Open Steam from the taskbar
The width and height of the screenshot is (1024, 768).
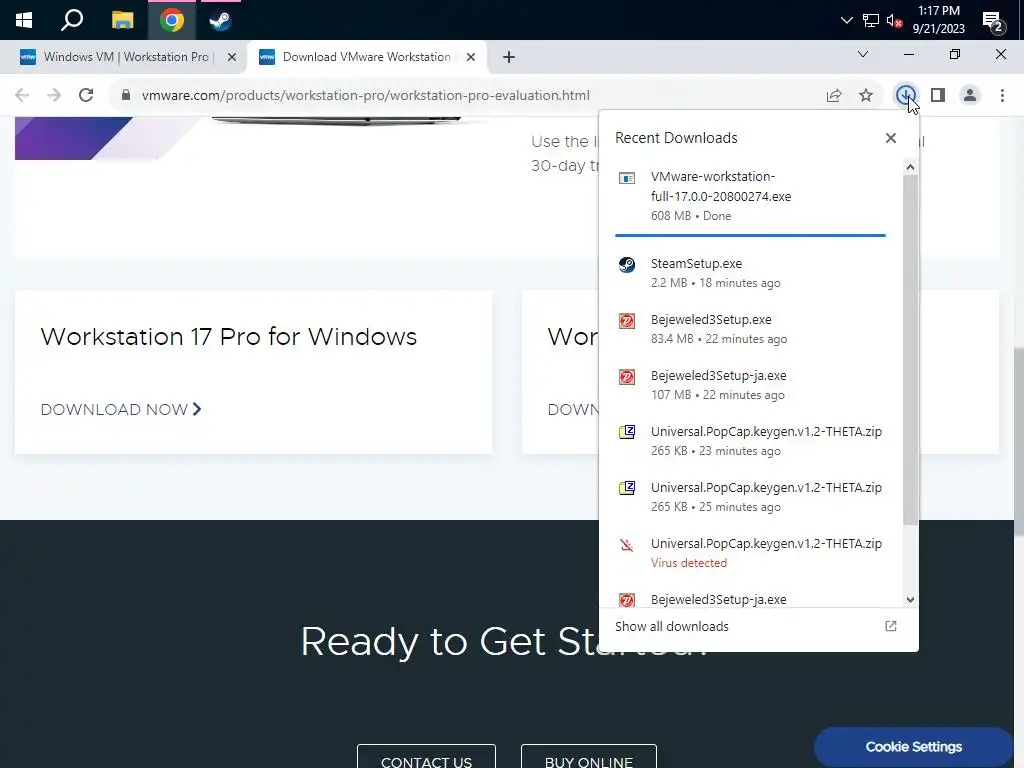coord(220,20)
